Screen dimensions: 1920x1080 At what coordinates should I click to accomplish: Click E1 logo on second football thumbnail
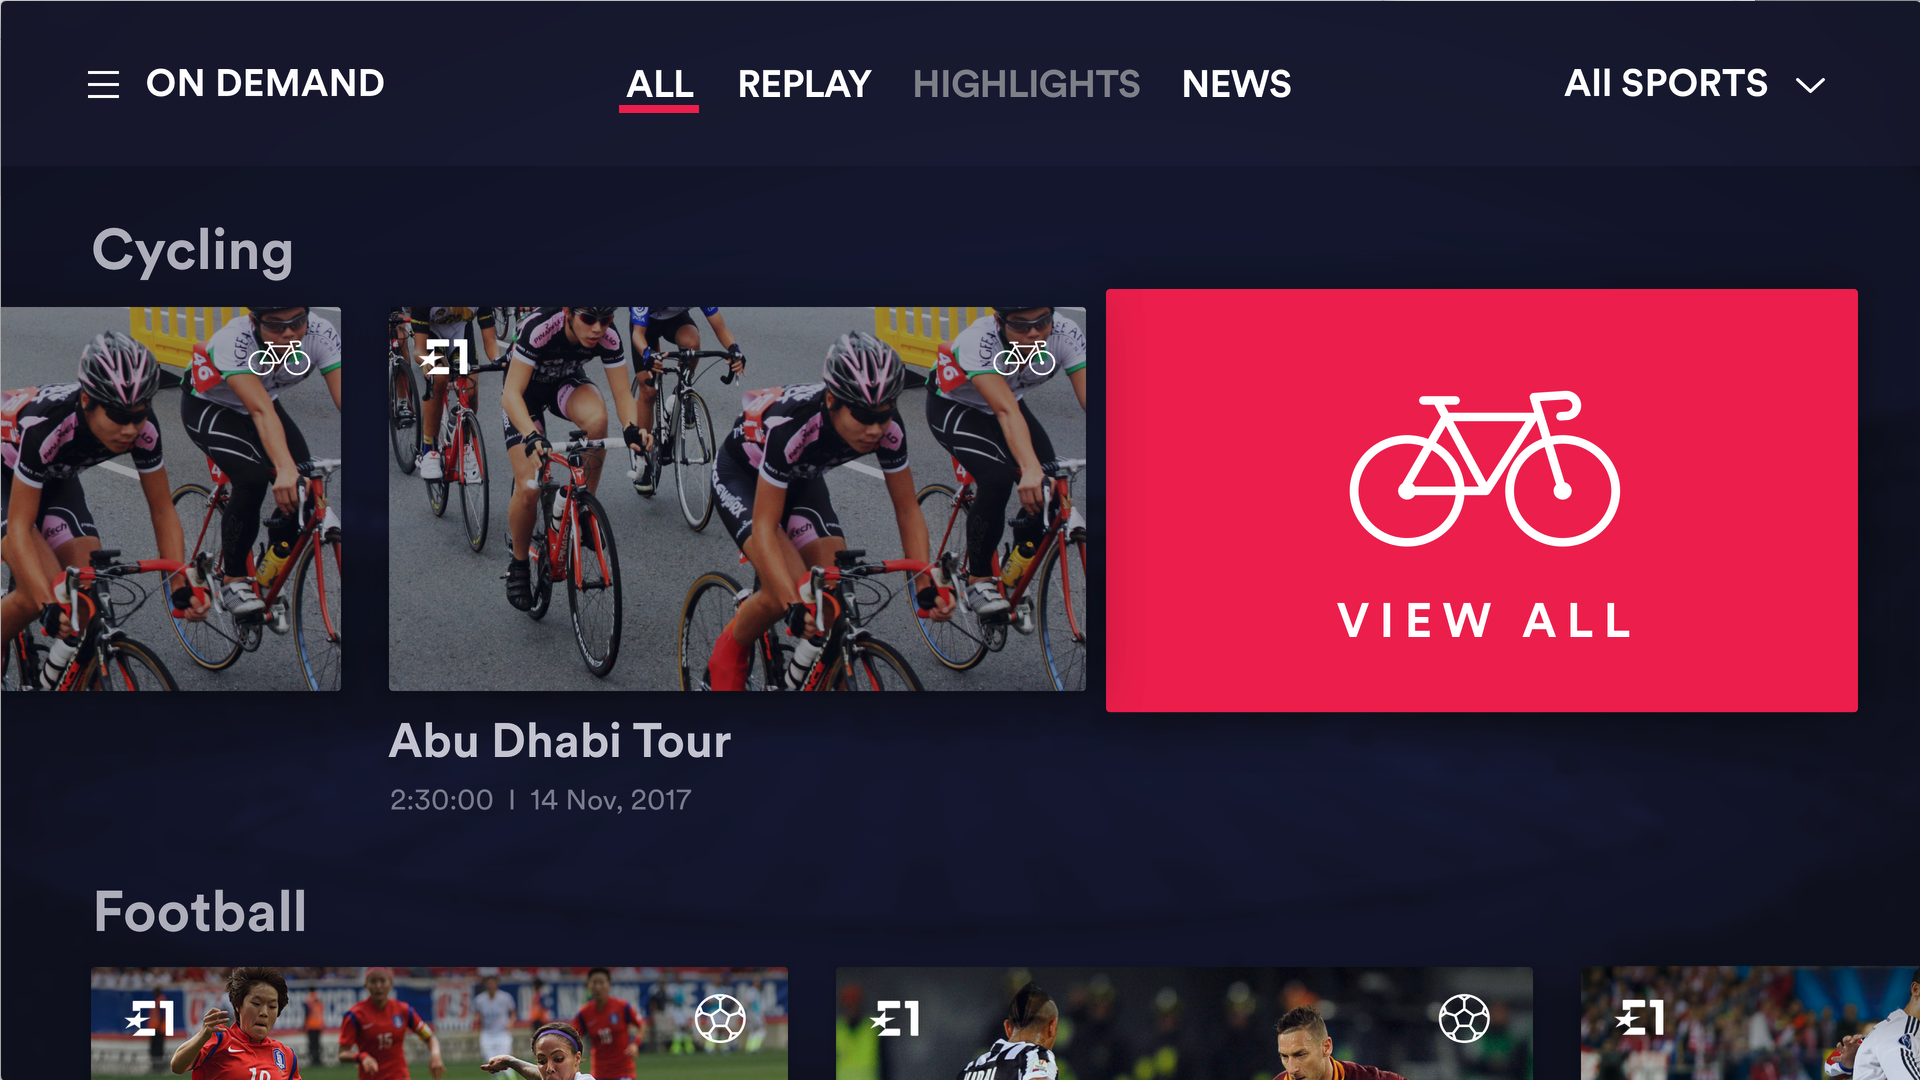pos(895,1019)
